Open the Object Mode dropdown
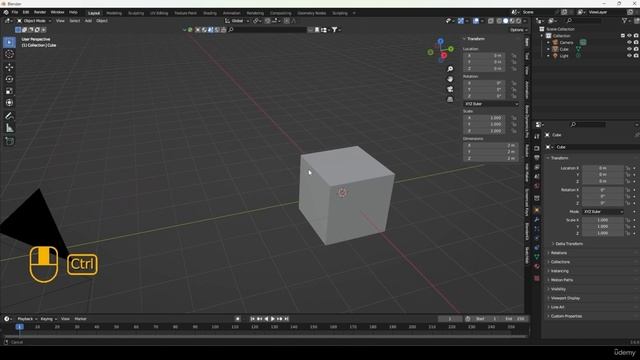This screenshot has width=640, height=360. (34, 21)
